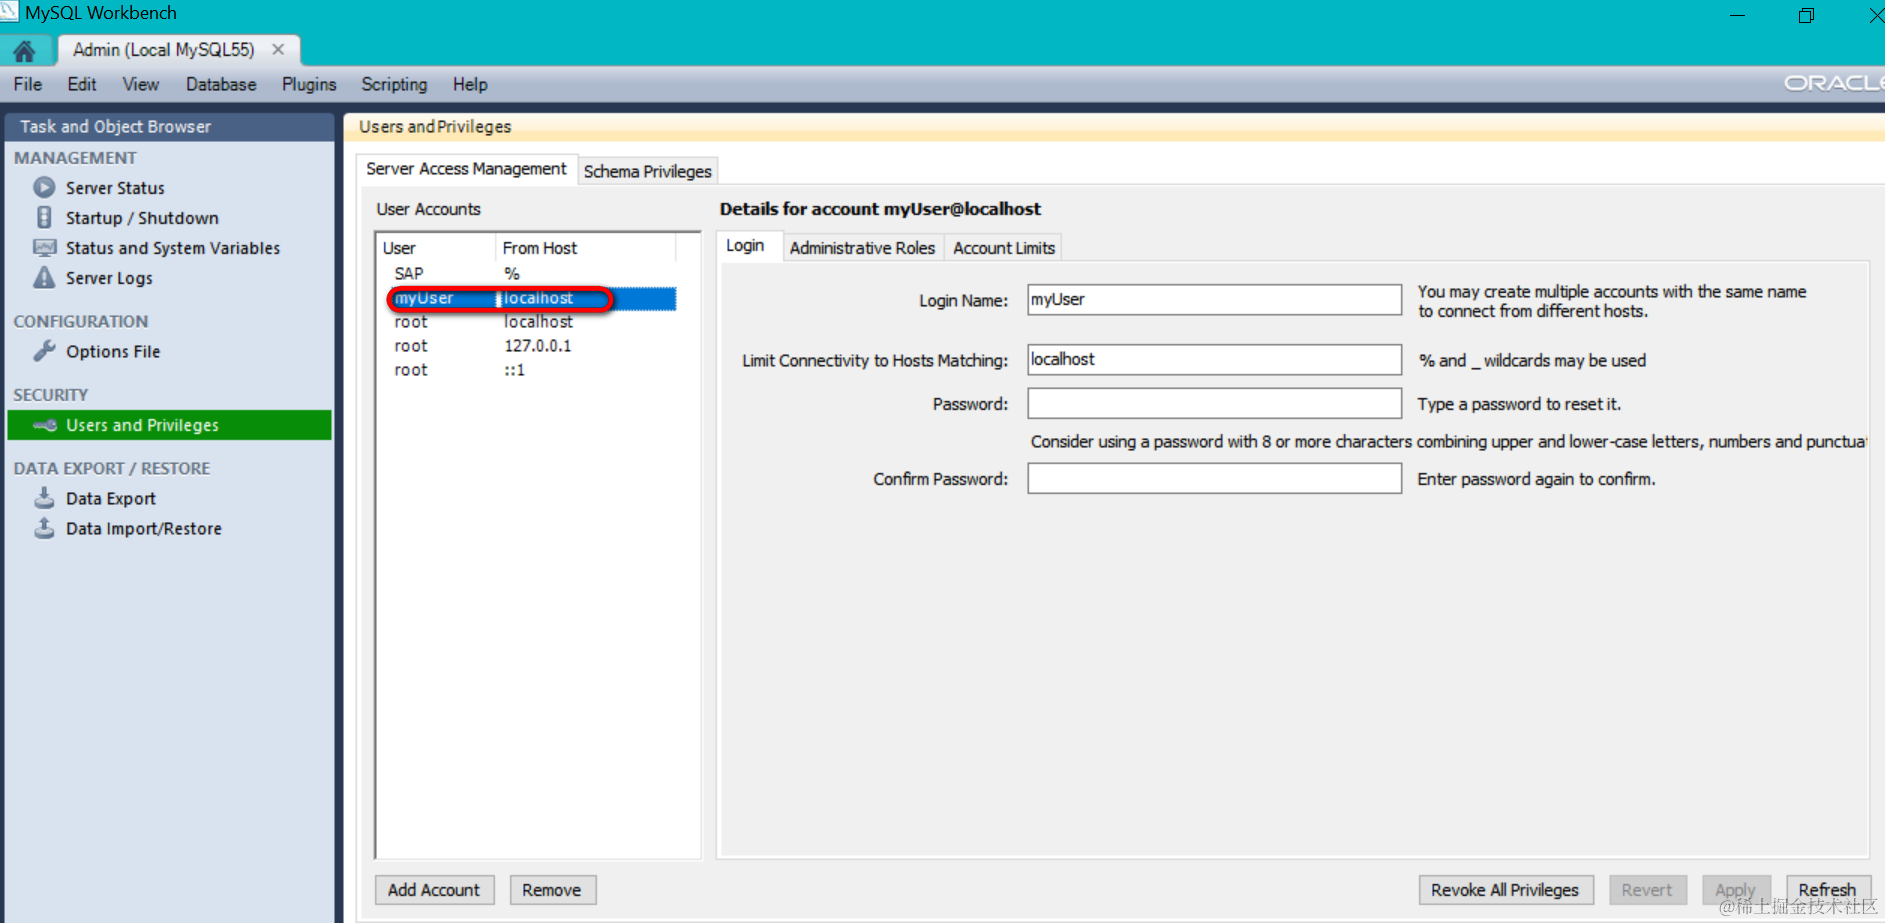Click the Data Import/Restore icon
Screen dimensions: 1885x923
(44, 527)
